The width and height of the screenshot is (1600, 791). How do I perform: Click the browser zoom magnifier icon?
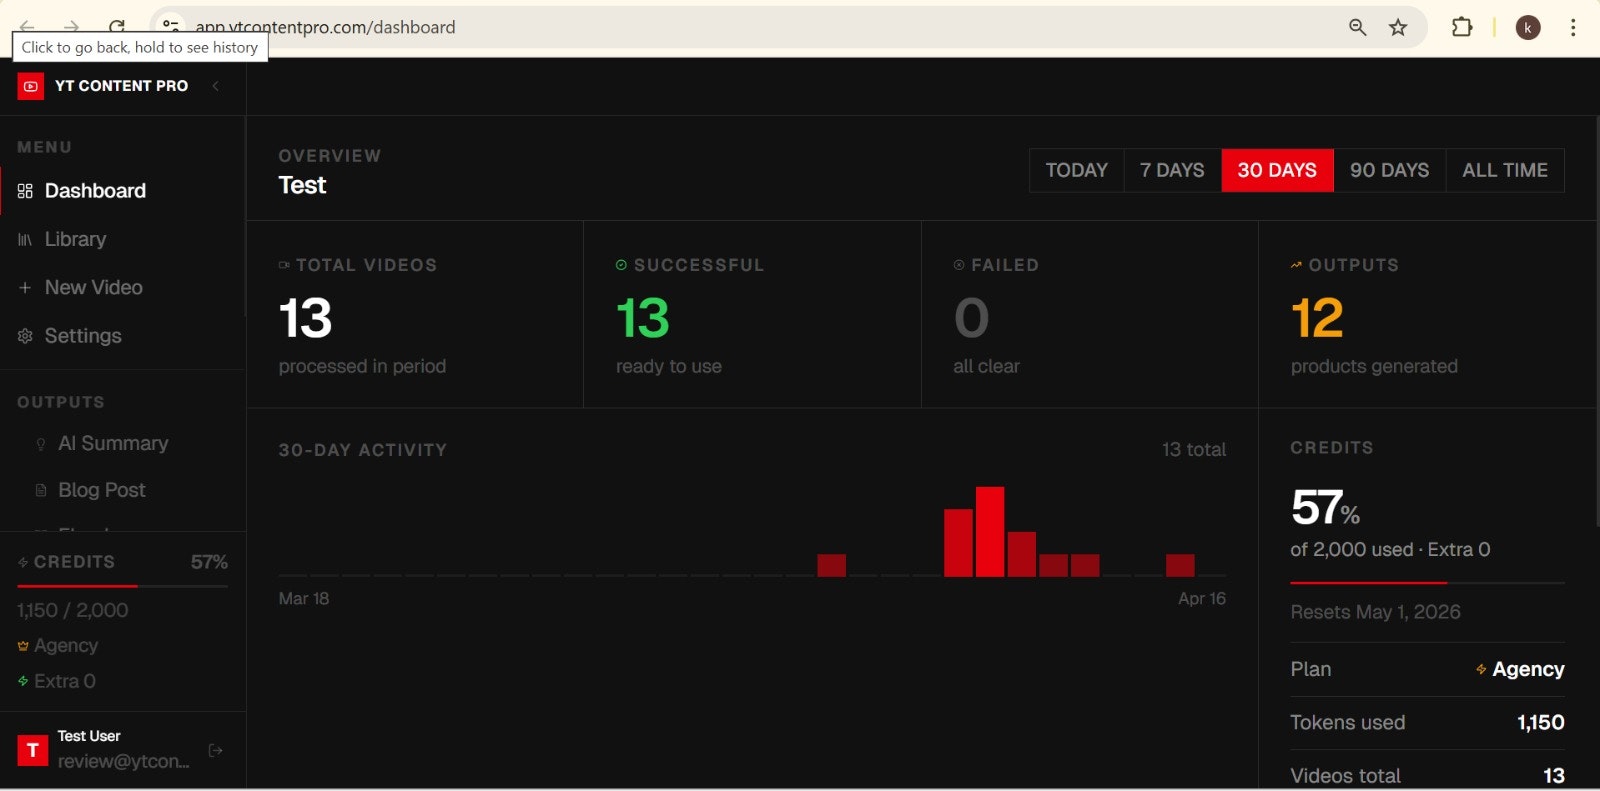[x=1357, y=27]
